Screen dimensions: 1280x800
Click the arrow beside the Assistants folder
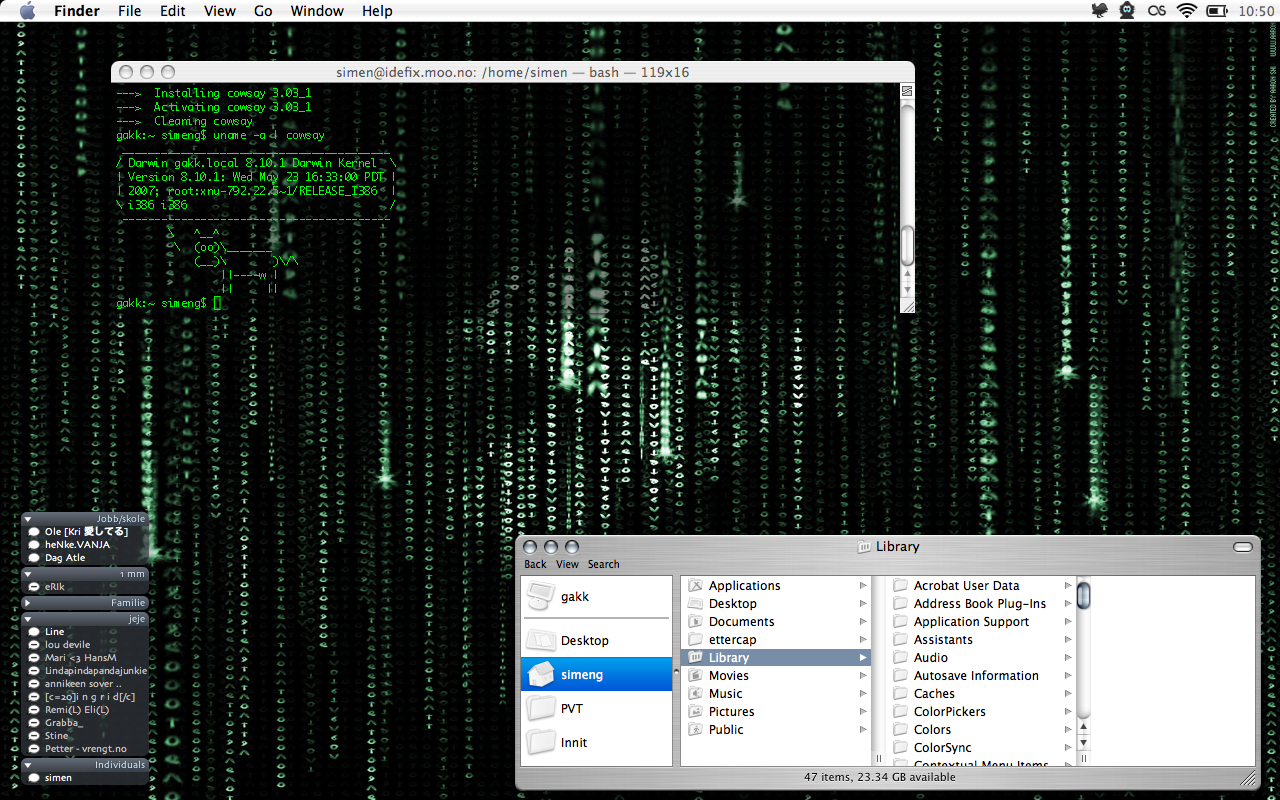(1068, 640)
